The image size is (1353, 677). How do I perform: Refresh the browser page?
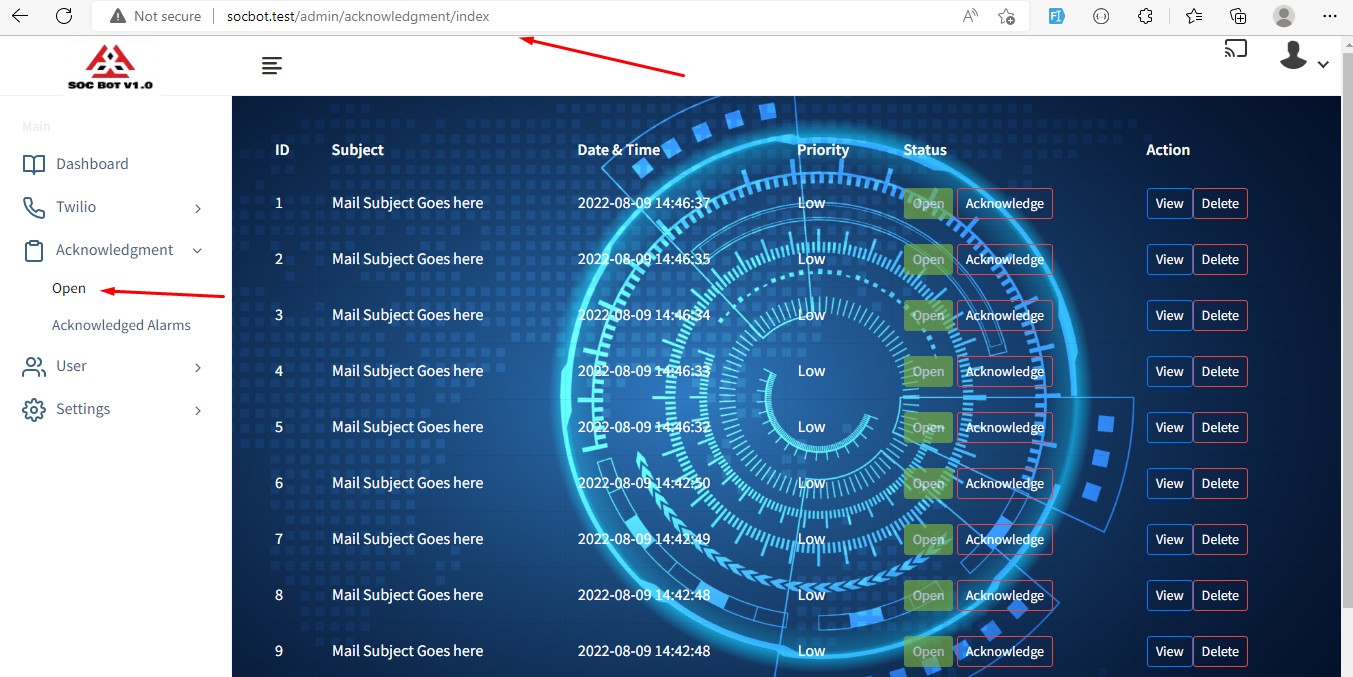click(x=64, y=16)
